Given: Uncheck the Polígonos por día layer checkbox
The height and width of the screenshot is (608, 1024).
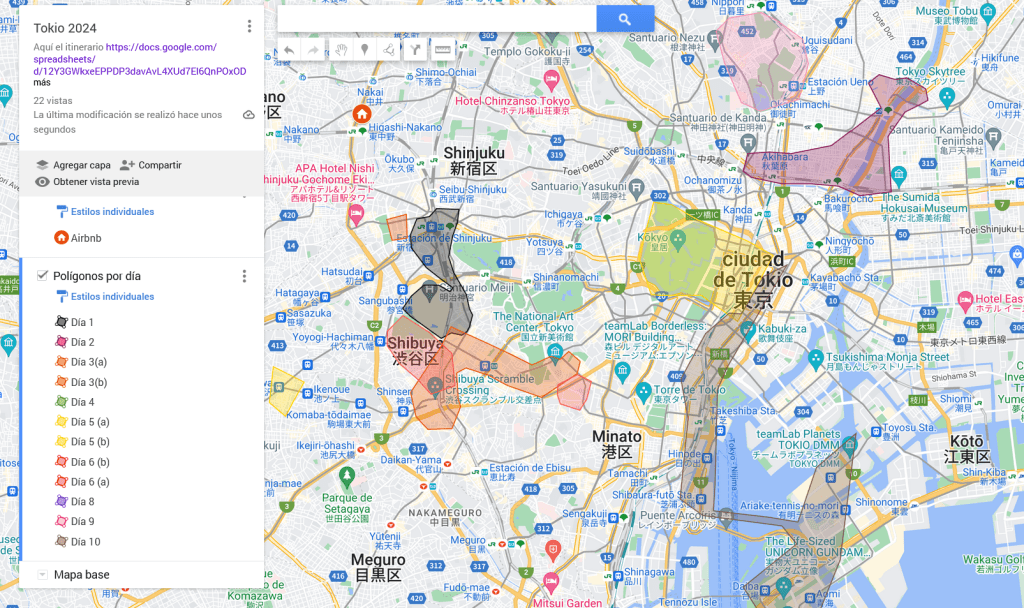Looking at the screenshot, I should point(42,276).
